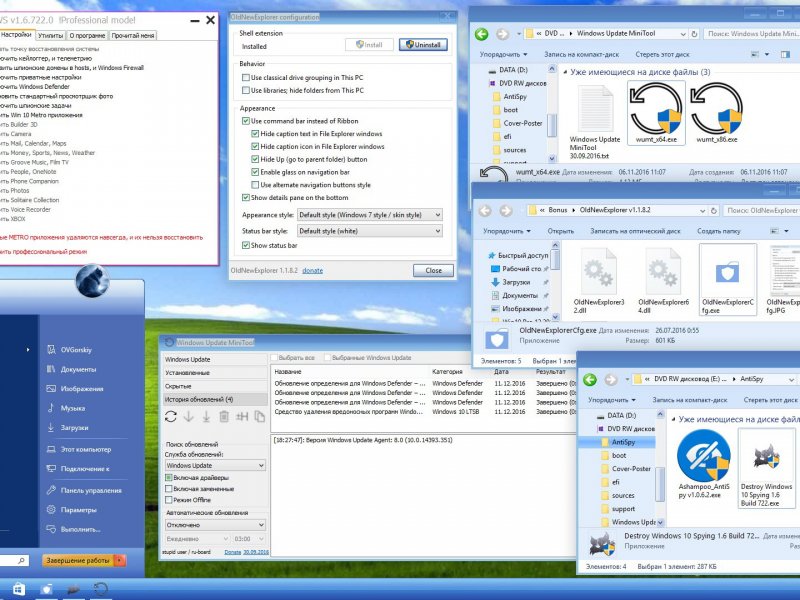Click Uninstall button in OldNewExplorer configuration
800x600 pixels.
point(423,45)
